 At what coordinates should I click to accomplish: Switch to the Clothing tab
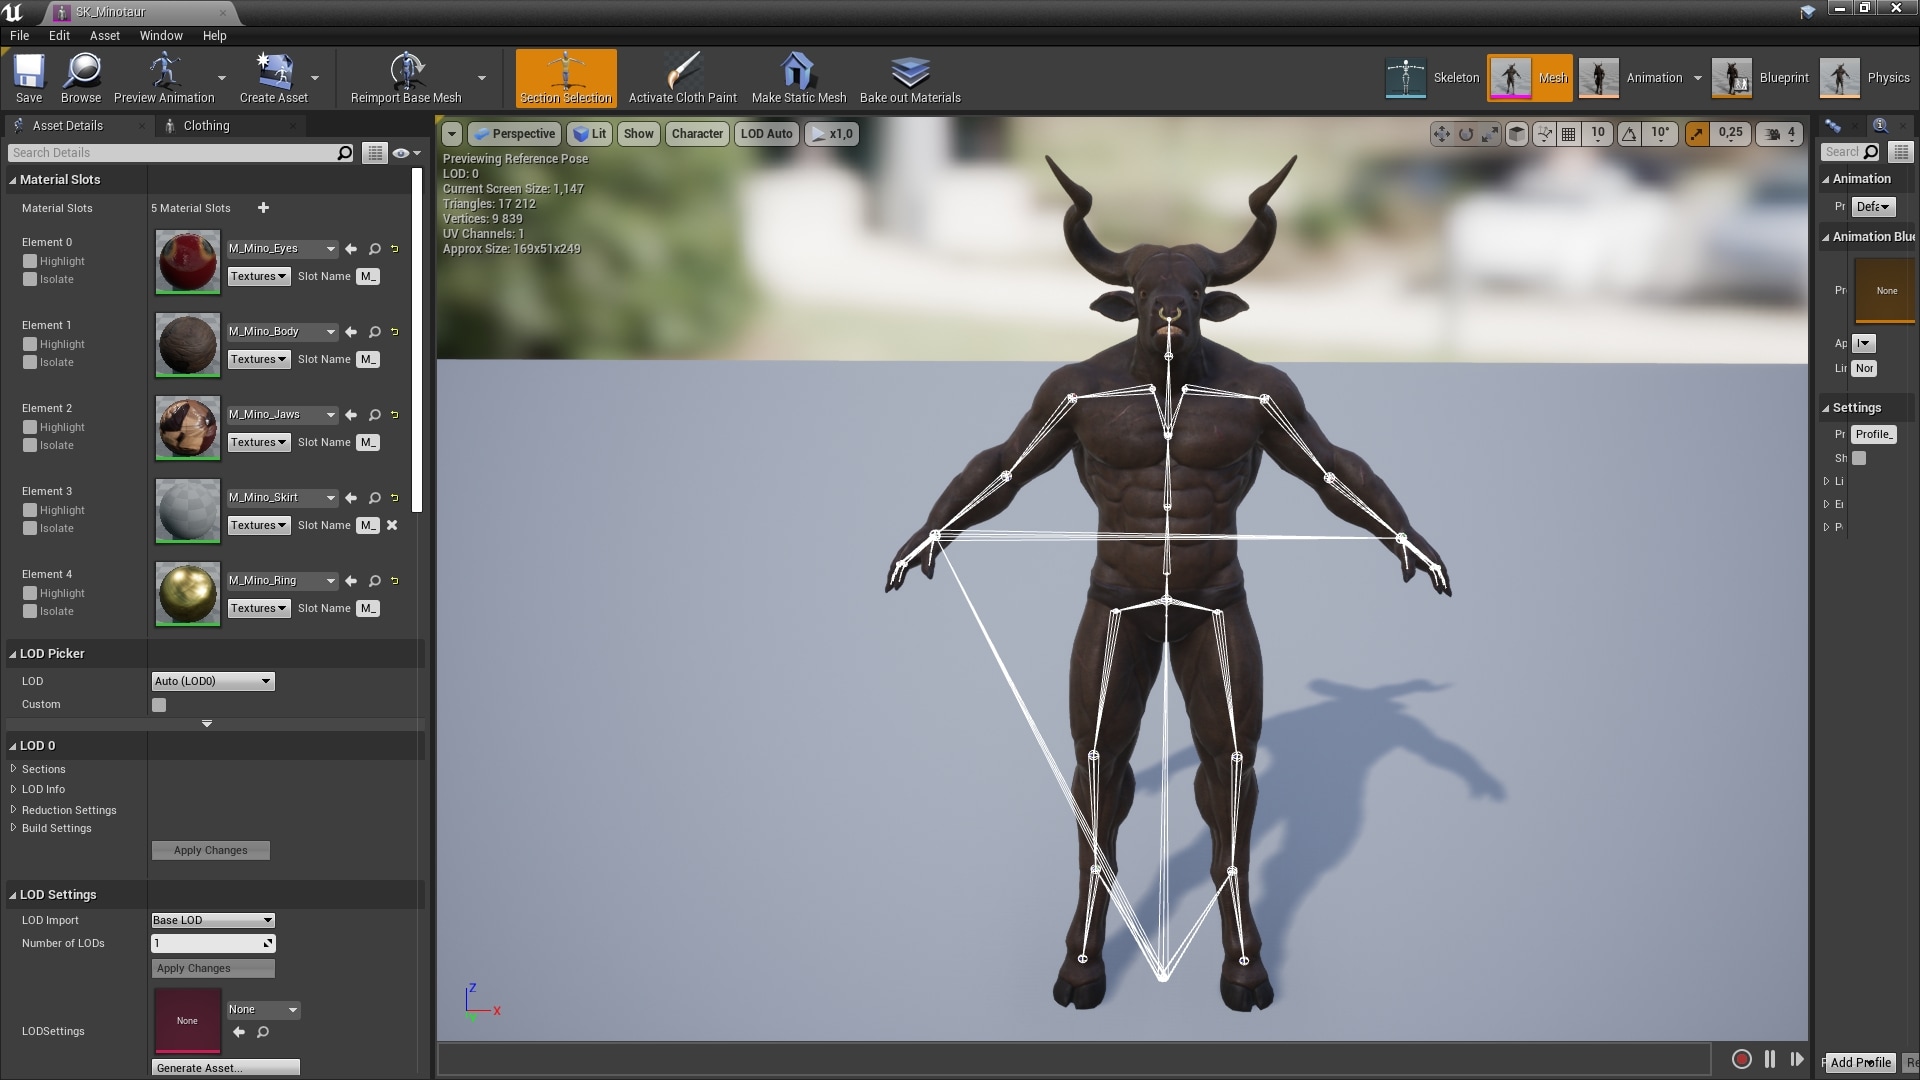point(206,125)
